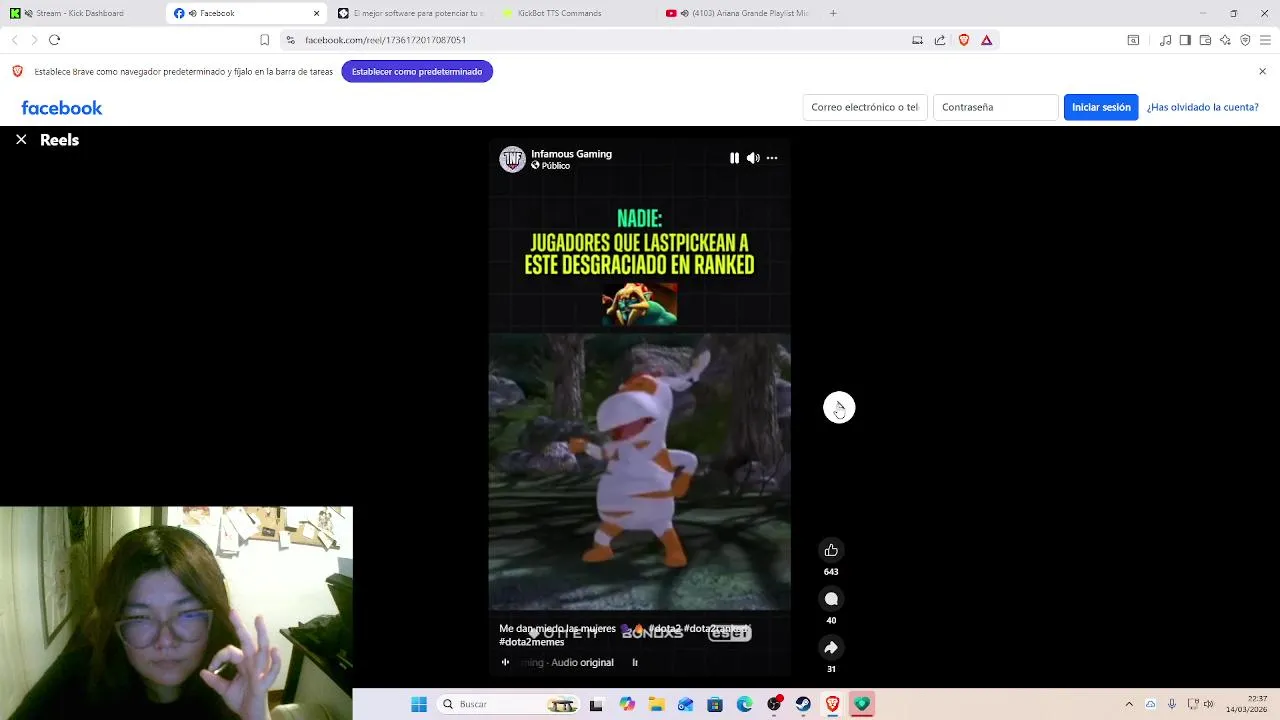The height and width of the screenshot is (720, 1280).
Task: Open Copilot from the taskbar
Action: (x=627, y=704)
